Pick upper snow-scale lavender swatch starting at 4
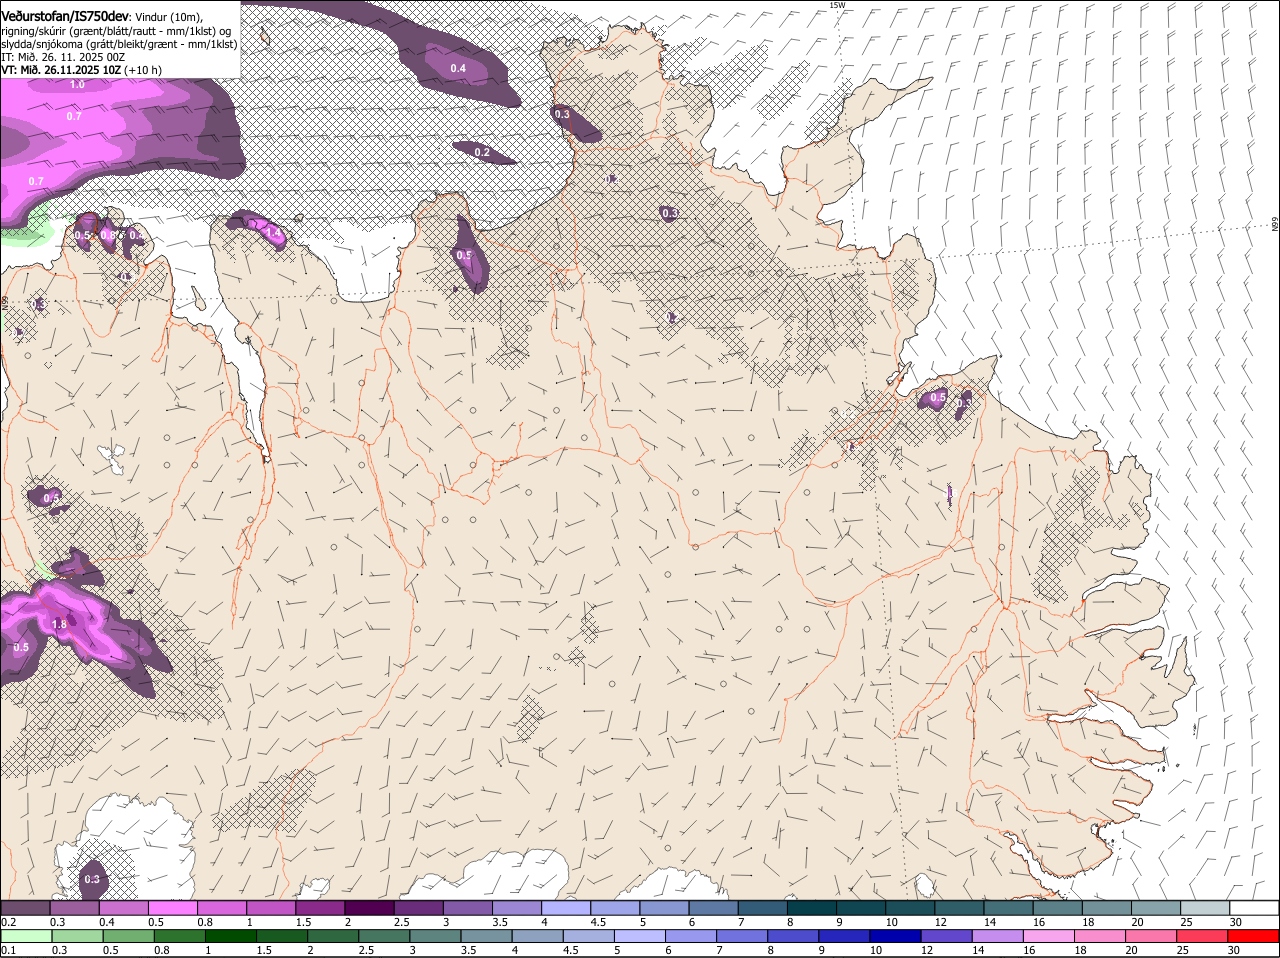This screenshot has height=958, width=1280. pos(565,907)
